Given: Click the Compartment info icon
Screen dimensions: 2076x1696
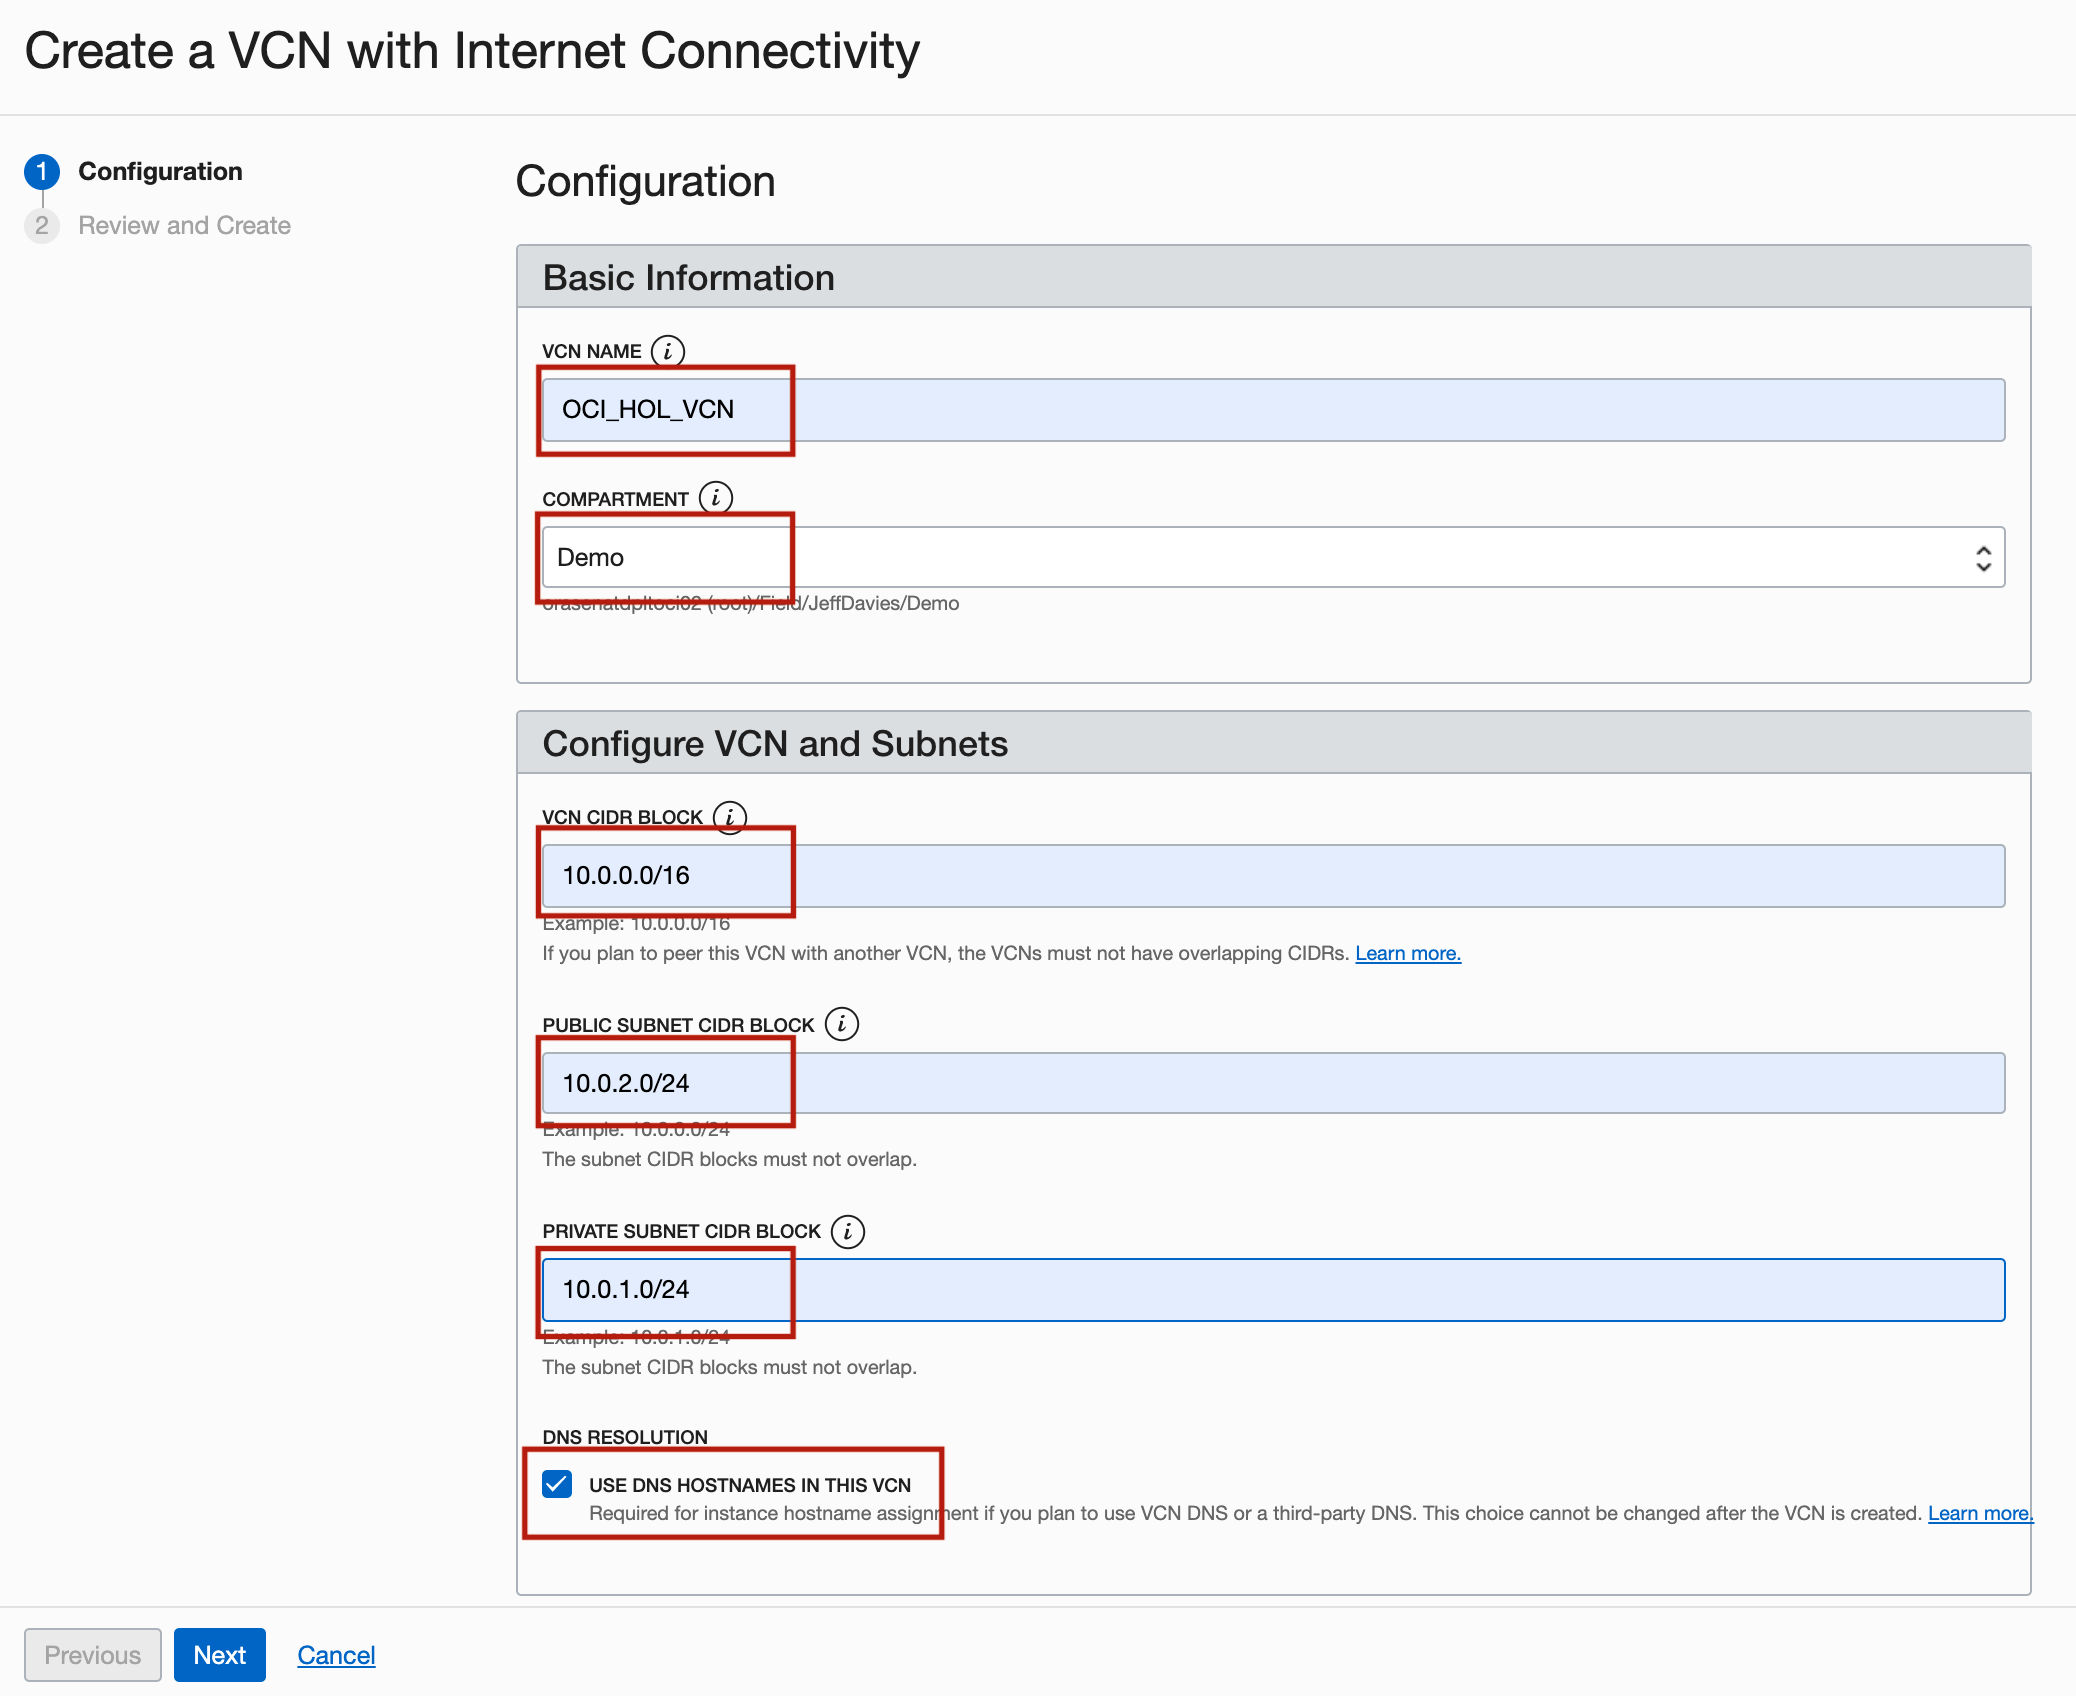Looking at the screenshot, I should coord(715,498).
